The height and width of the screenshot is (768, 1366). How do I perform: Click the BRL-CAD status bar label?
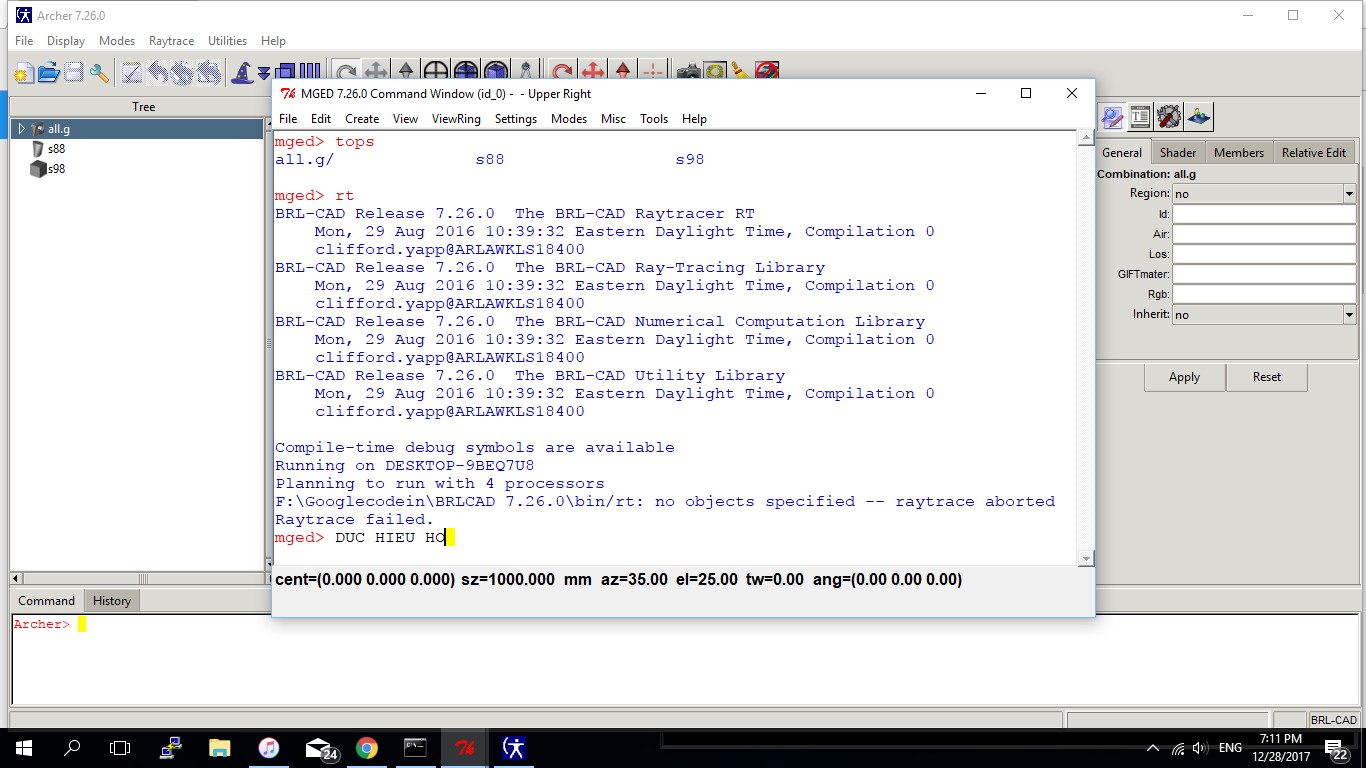click(1333, 720)
